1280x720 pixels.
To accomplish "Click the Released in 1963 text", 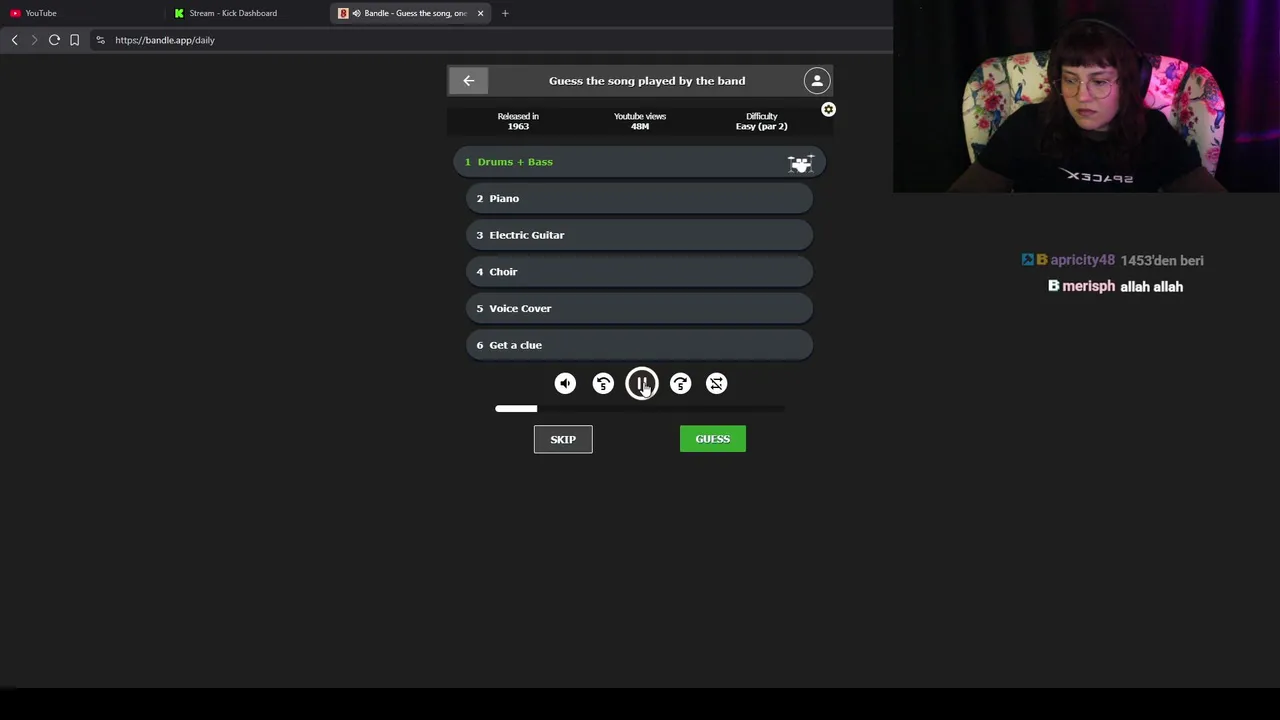I will 518,121.
